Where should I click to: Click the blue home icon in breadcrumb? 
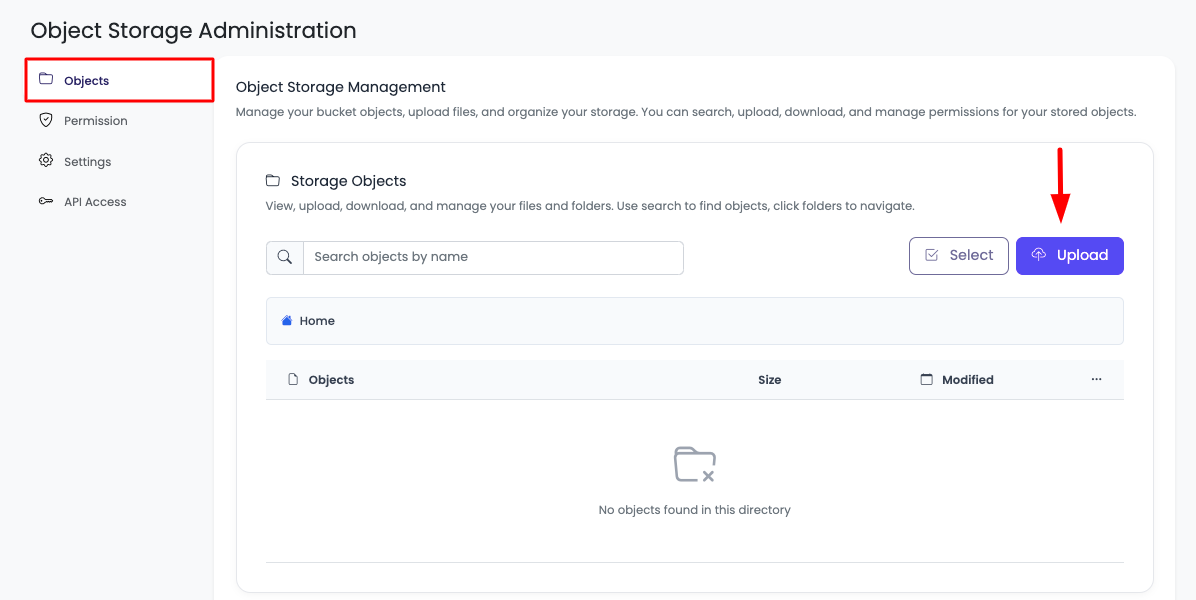(x=287, y=321)
